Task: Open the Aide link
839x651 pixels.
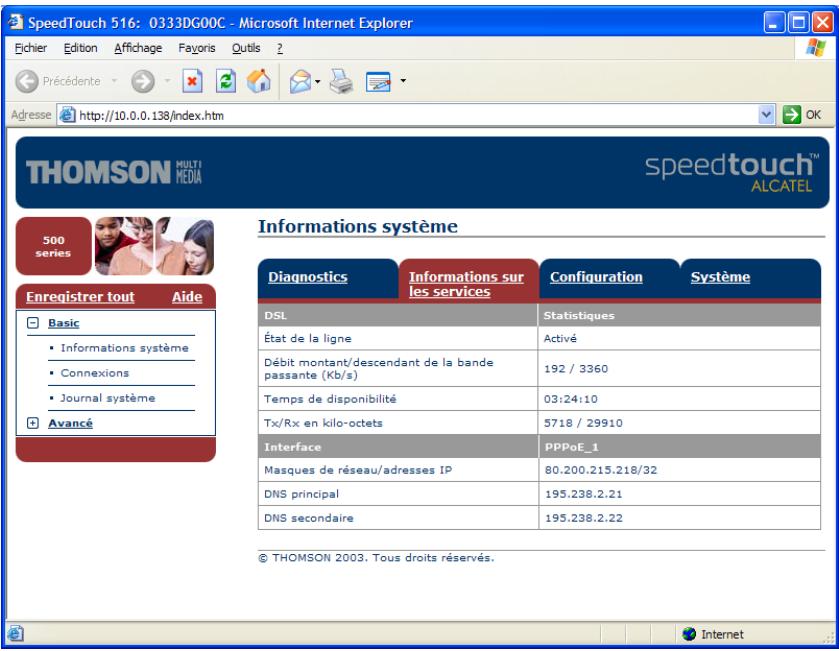Action: point(187,297)
